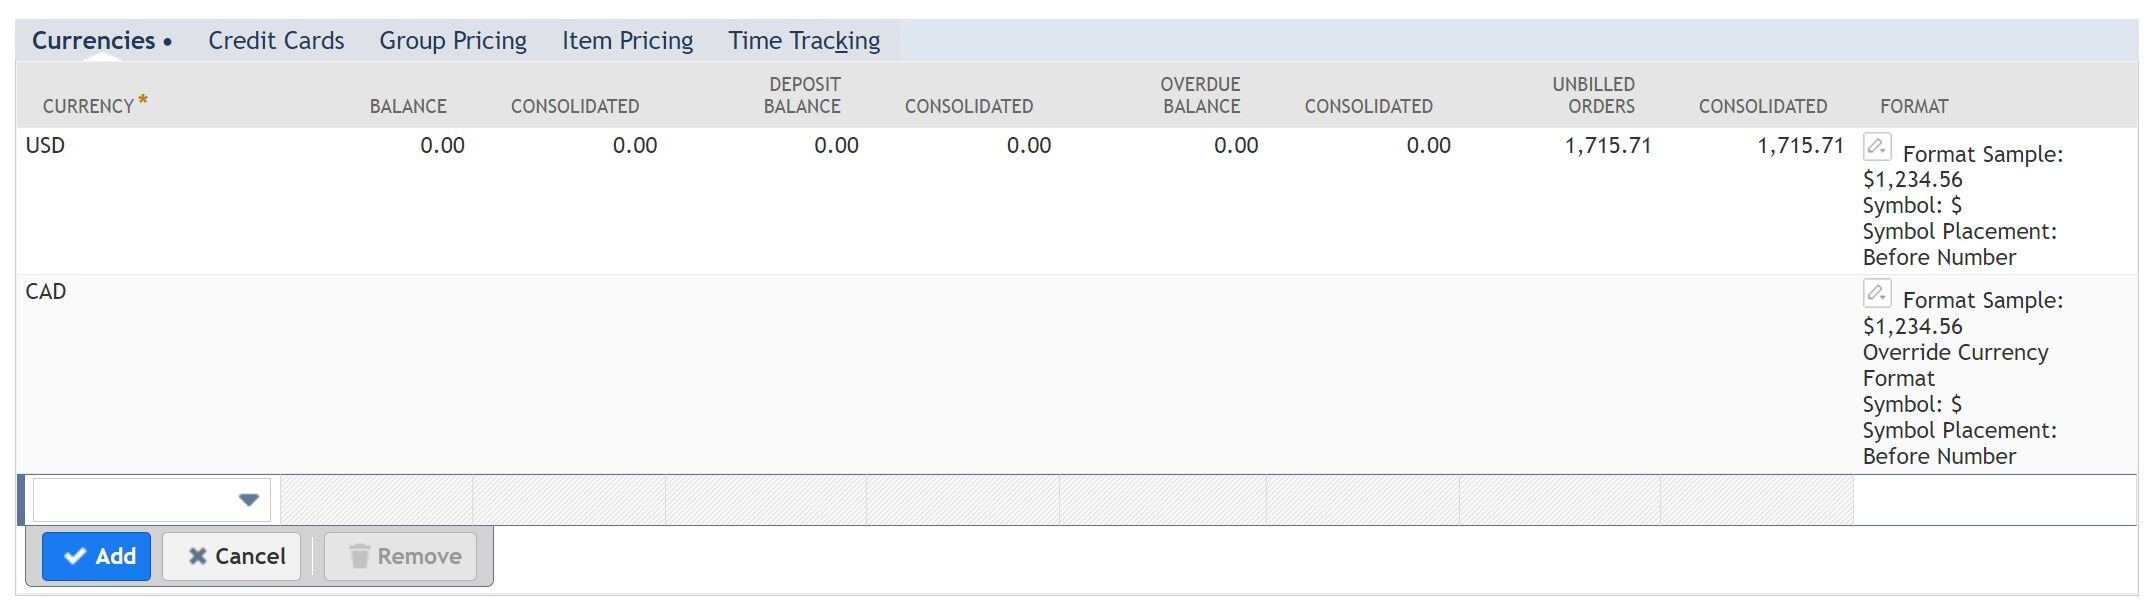Switch to the Credit Cards tab
This screenshot has height=607, width=2156.
pyautogui.click(x=275, y=40)
